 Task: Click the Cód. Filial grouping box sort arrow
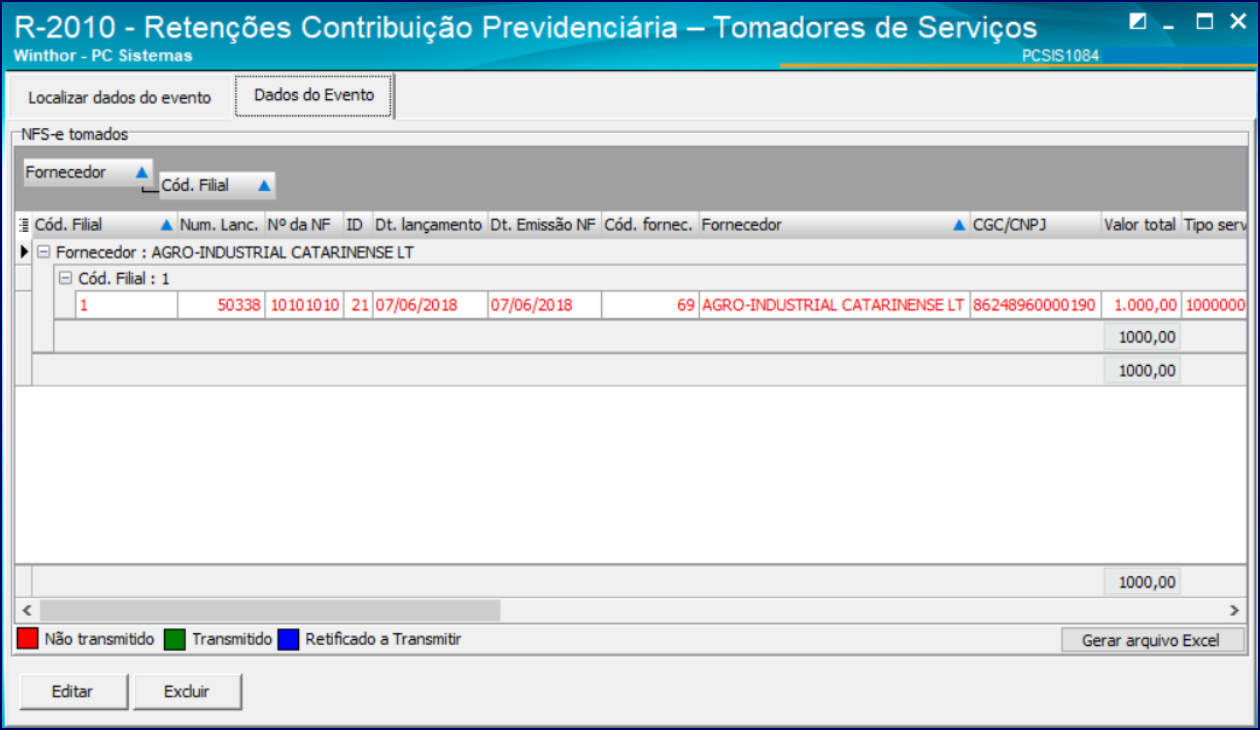pyautogui.click(x=264, y=185)
